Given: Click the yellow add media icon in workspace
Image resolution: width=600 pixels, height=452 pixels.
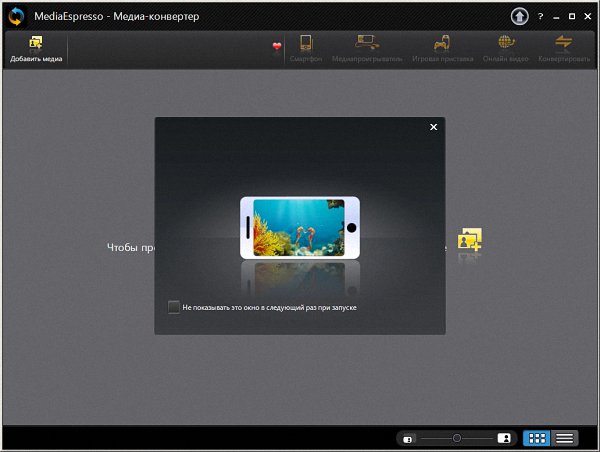Looking at the screenshot, I should tap(469, 240).
